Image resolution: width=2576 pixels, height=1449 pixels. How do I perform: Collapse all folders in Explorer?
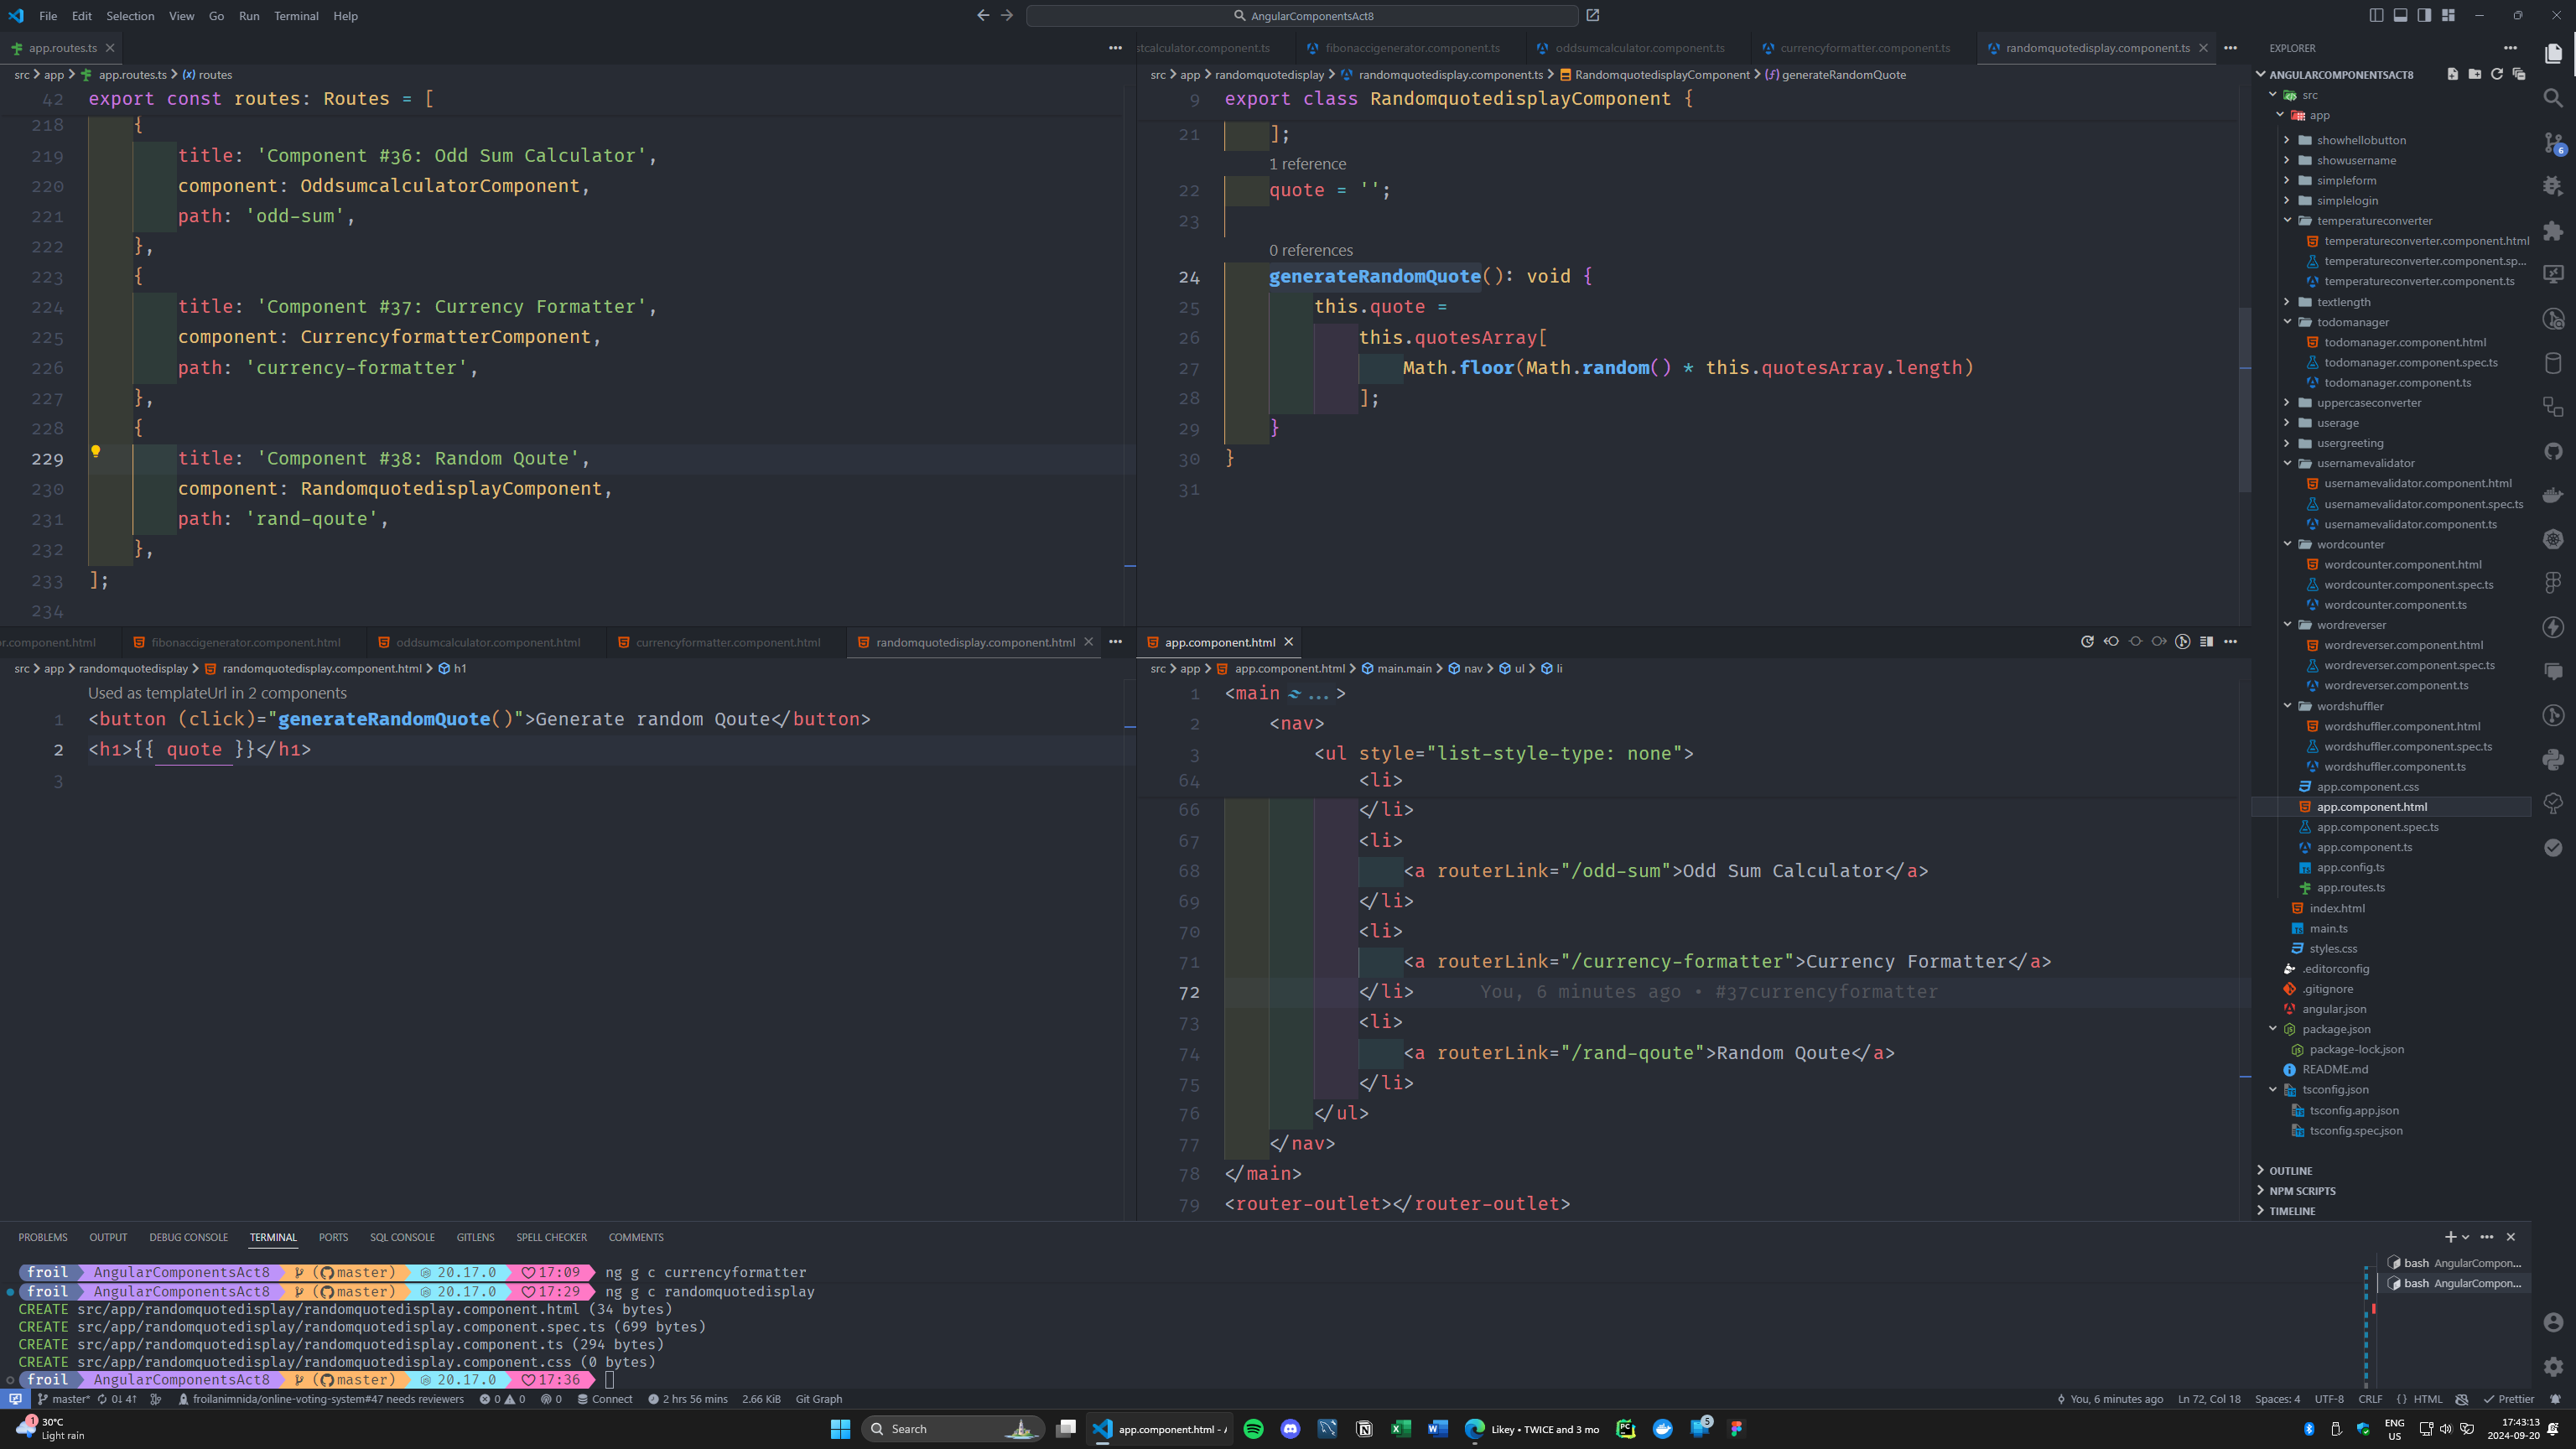[x=2519, y=75]
